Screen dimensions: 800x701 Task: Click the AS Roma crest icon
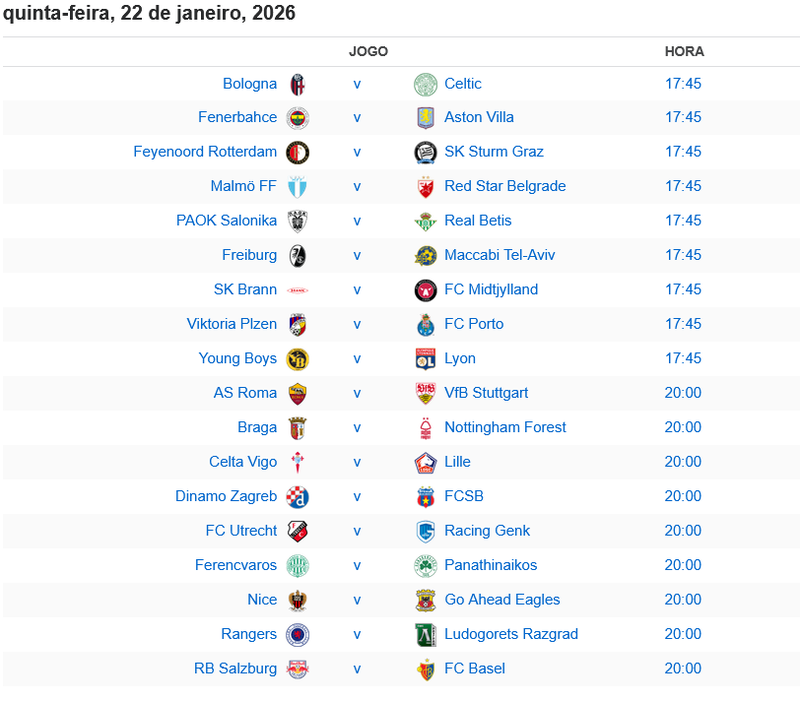pos(297,394)
